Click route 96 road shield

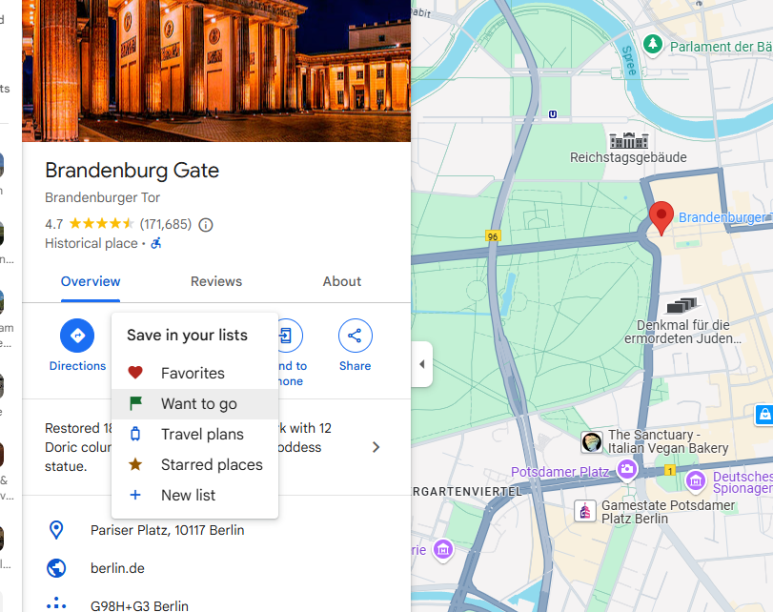(x=492, y=236)
